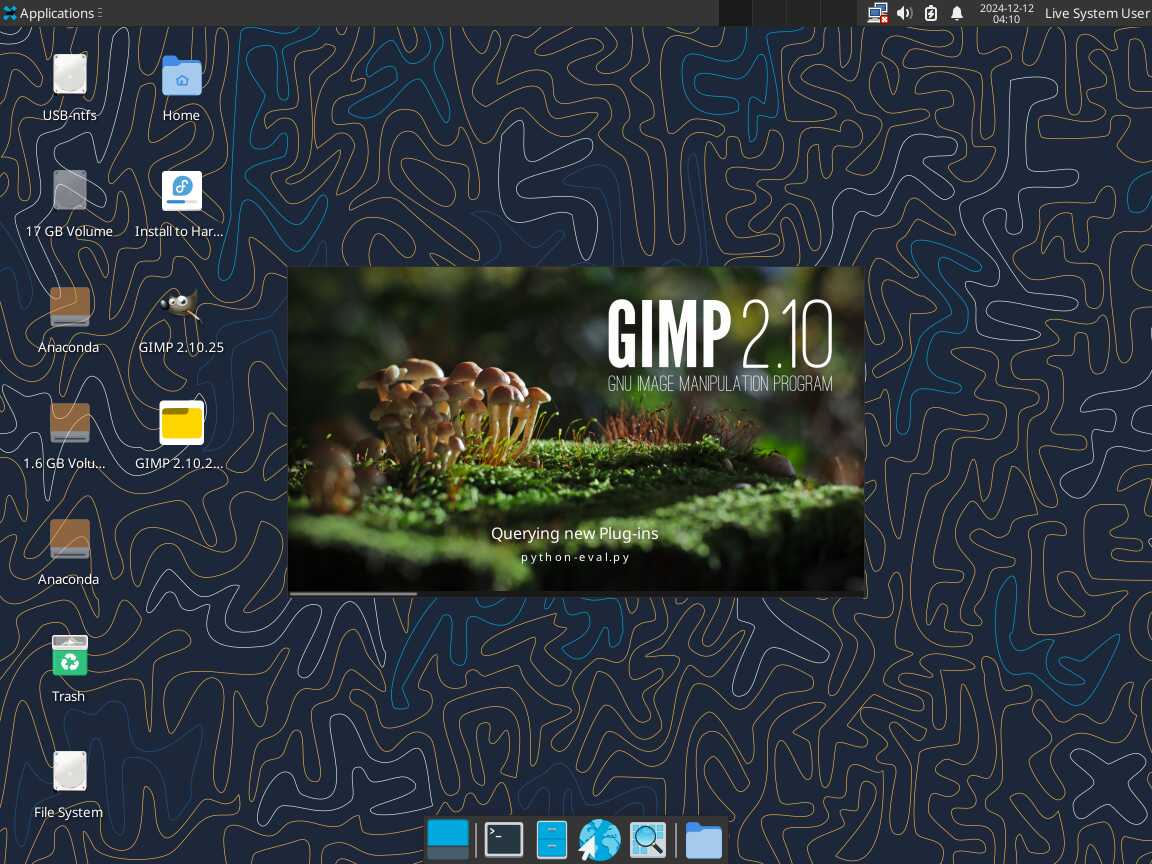Open the Trash icon

coord(70,655)
